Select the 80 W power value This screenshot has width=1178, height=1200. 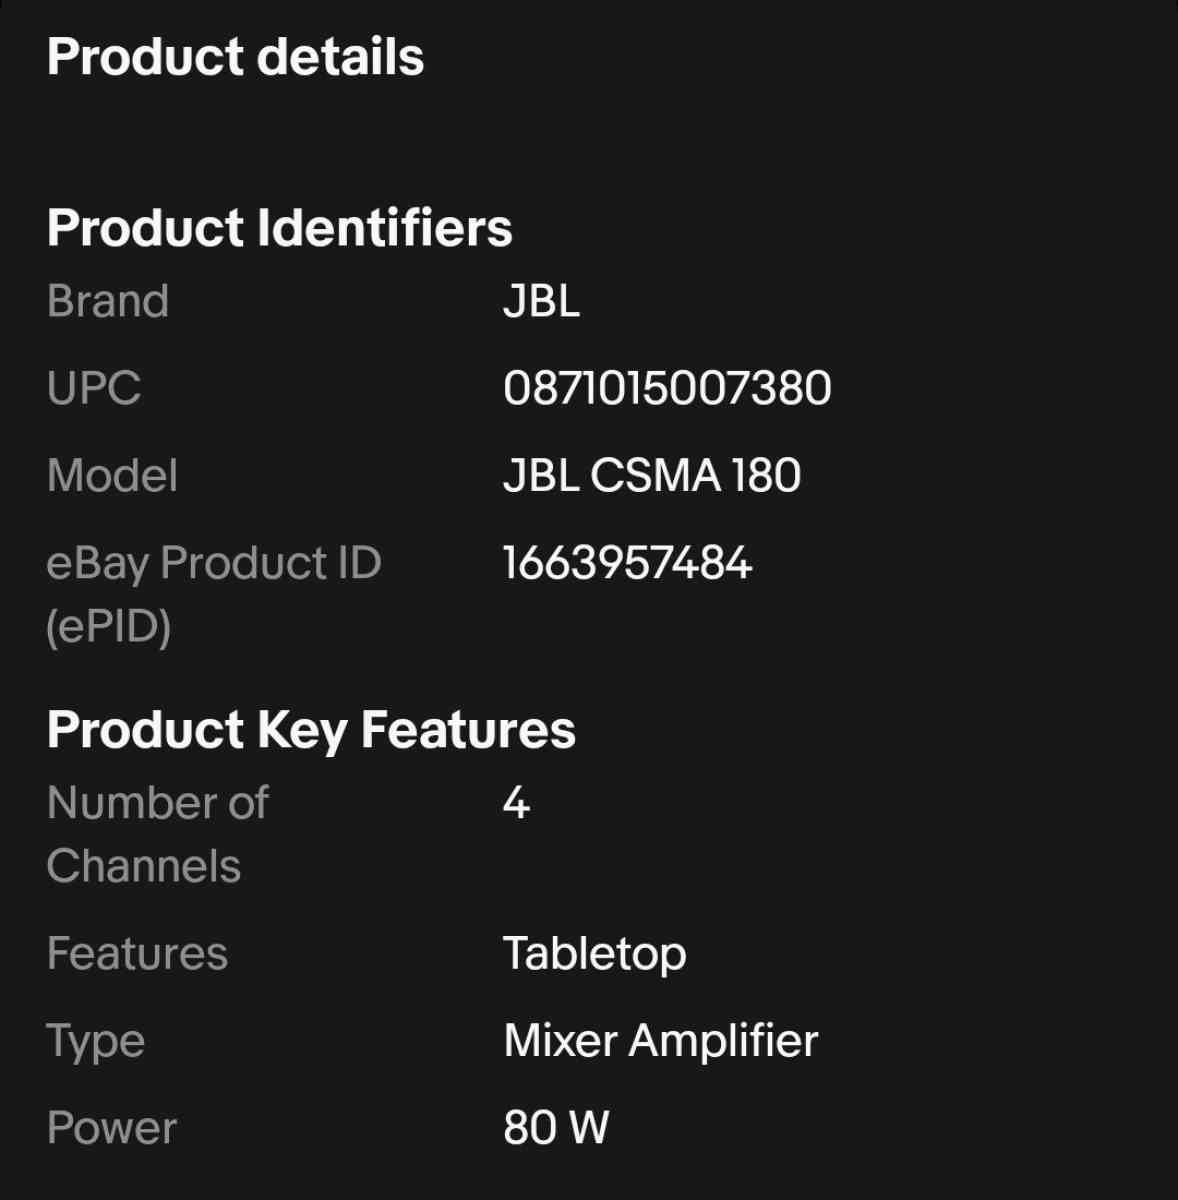556,1128
